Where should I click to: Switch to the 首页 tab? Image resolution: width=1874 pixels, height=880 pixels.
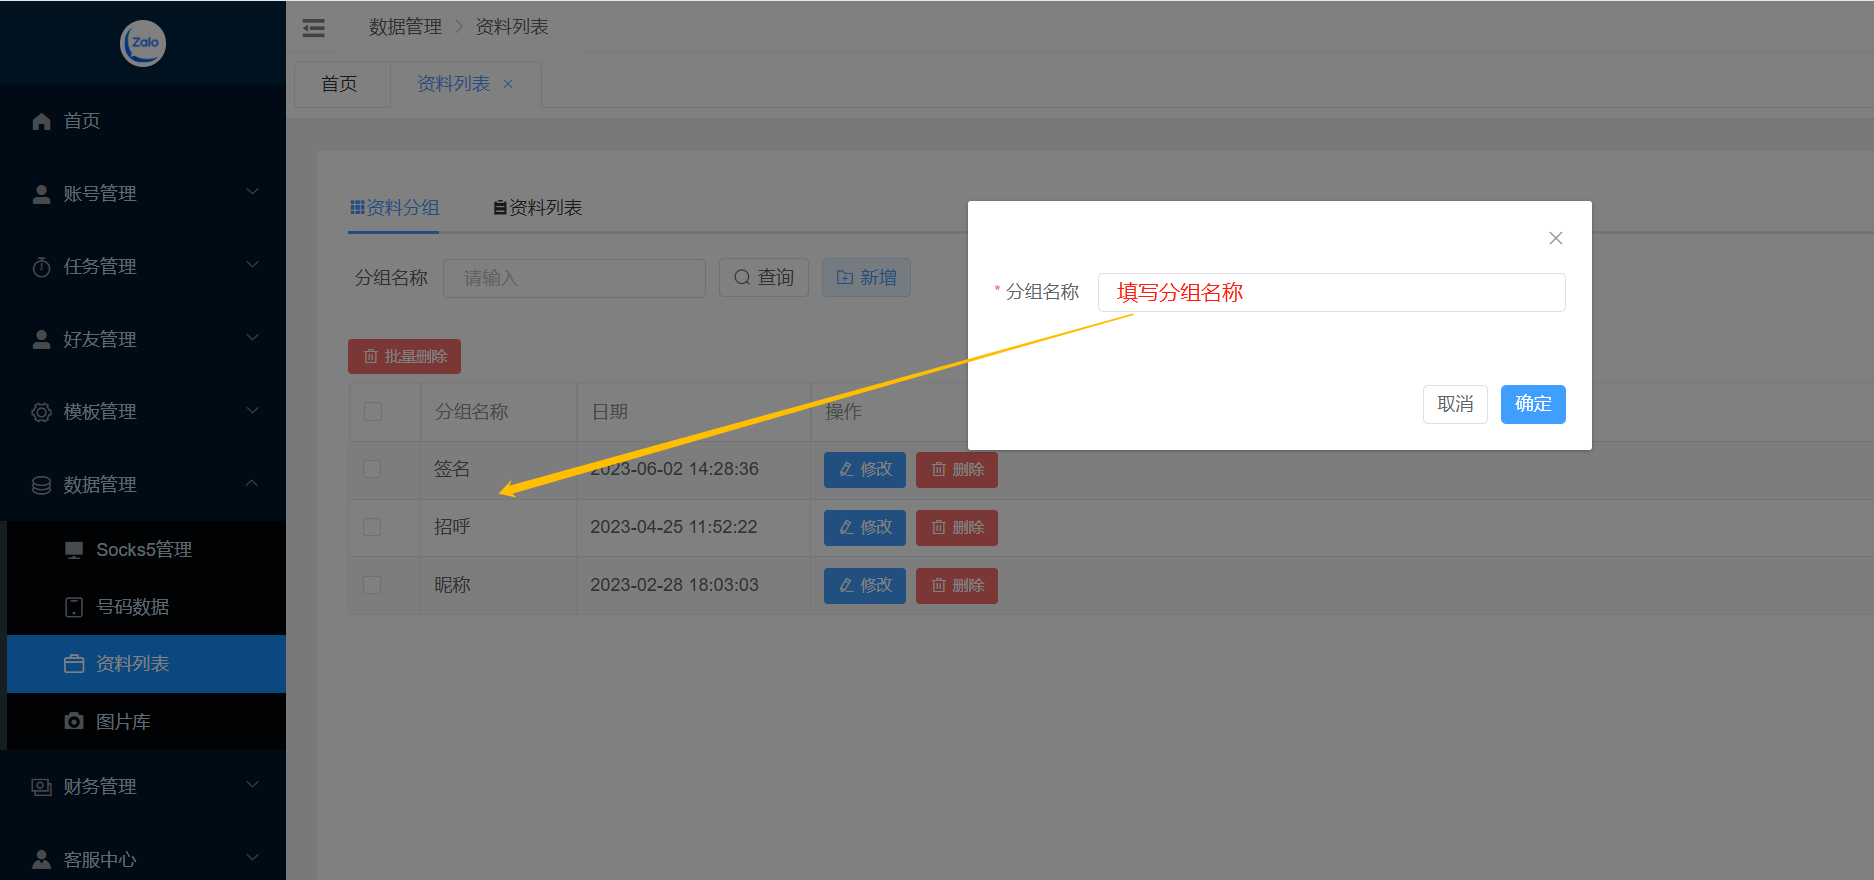339,84
